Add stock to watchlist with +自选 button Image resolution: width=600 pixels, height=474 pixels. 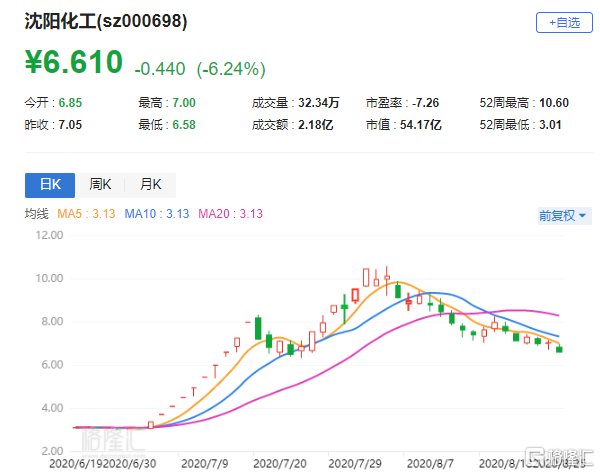[x=564, y=23]
